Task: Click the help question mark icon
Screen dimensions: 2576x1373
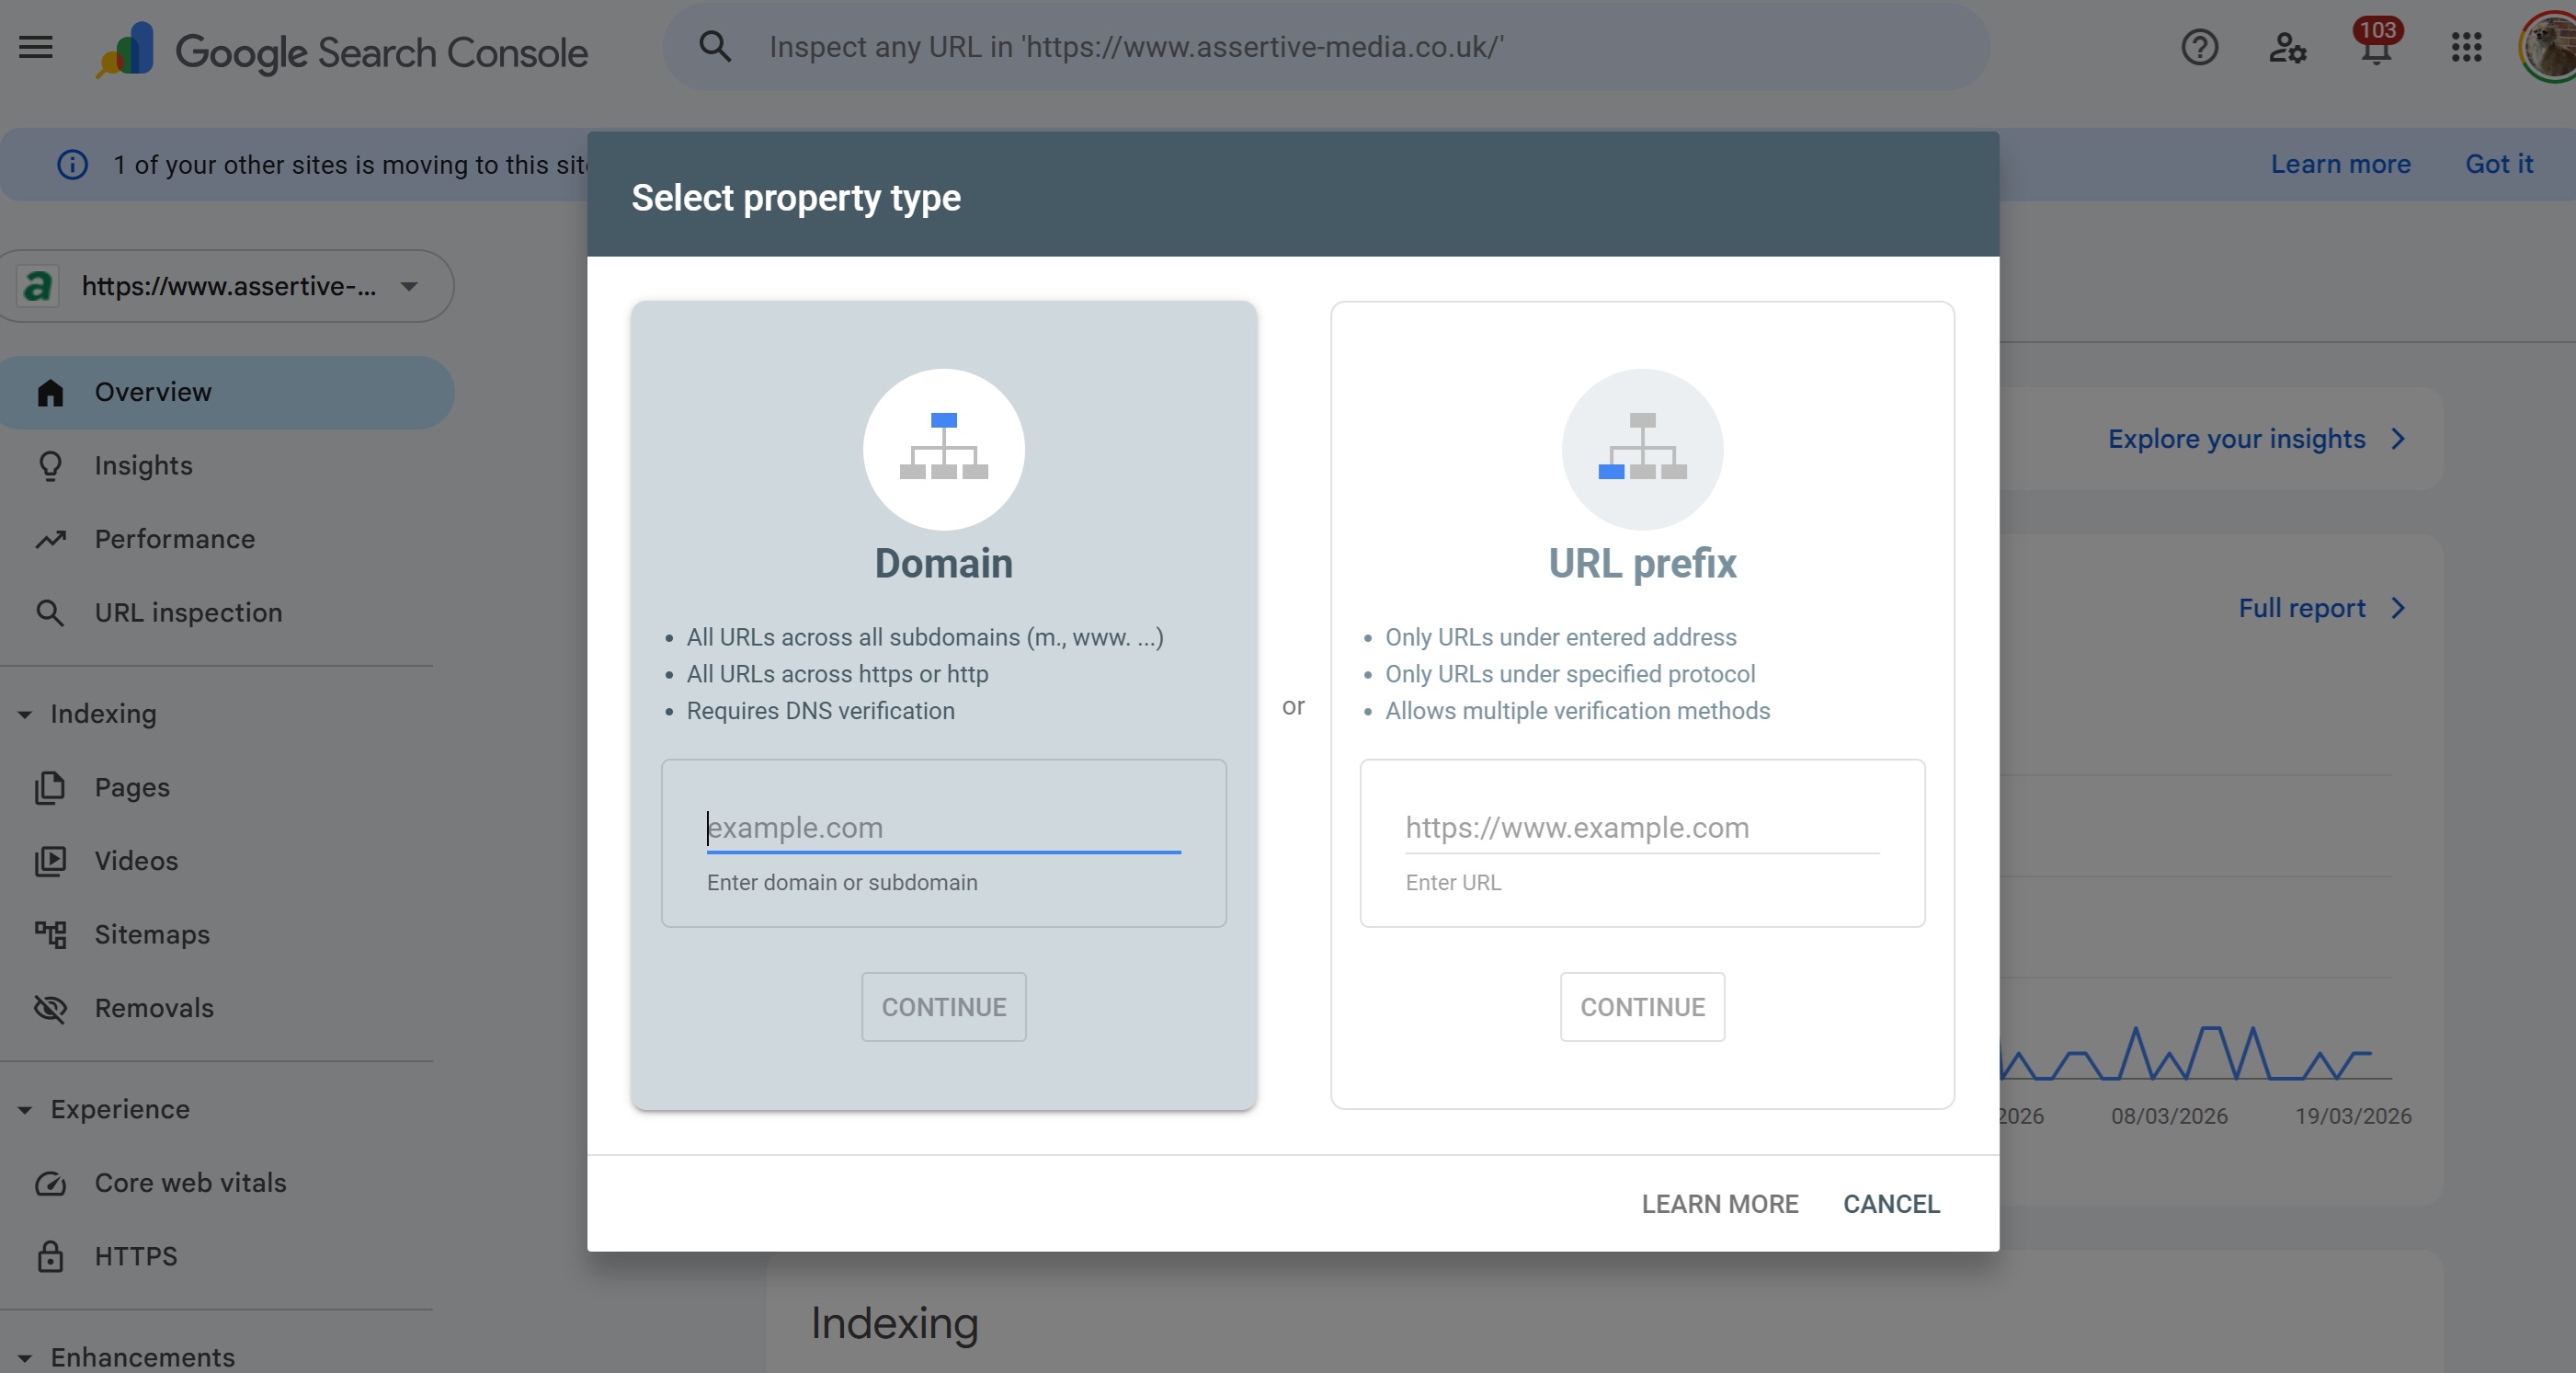Action: pyautogui.click(x=2198, y=47)
